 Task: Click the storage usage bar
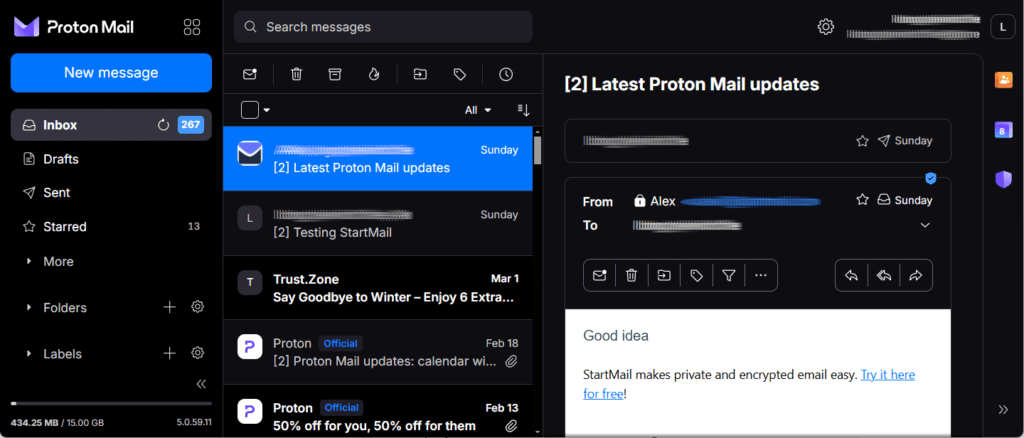coord(111,403)
